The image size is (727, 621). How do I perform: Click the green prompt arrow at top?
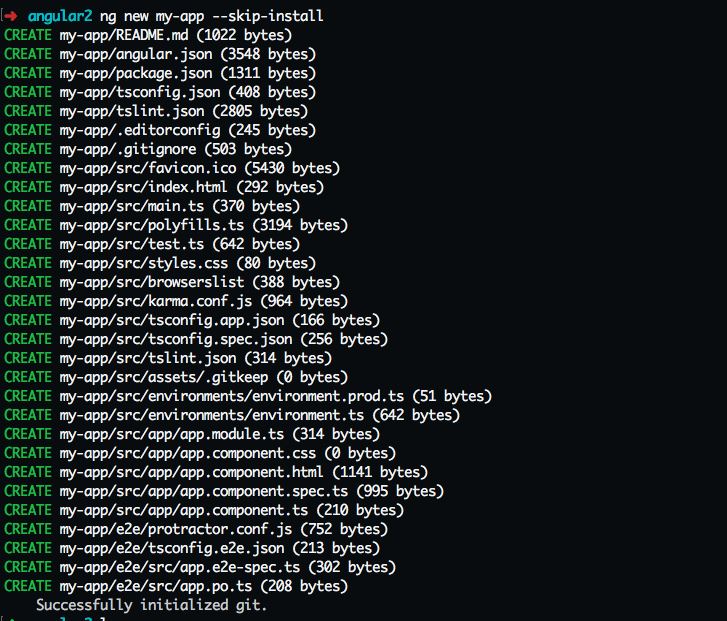pyautogui.click(x=12, y=17)
